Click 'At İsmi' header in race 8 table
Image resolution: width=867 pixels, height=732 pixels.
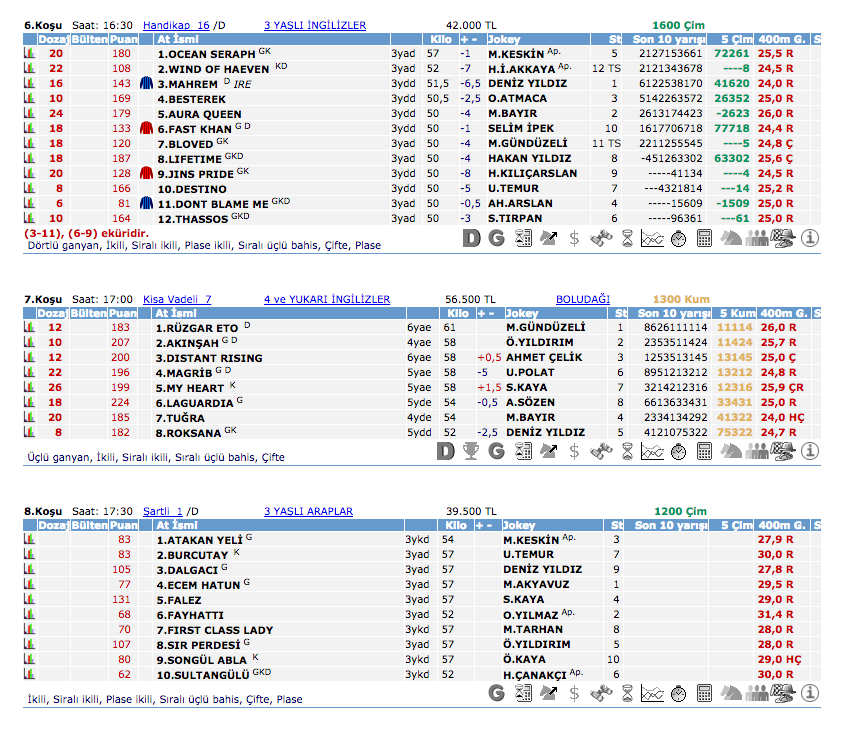point(180,525)
